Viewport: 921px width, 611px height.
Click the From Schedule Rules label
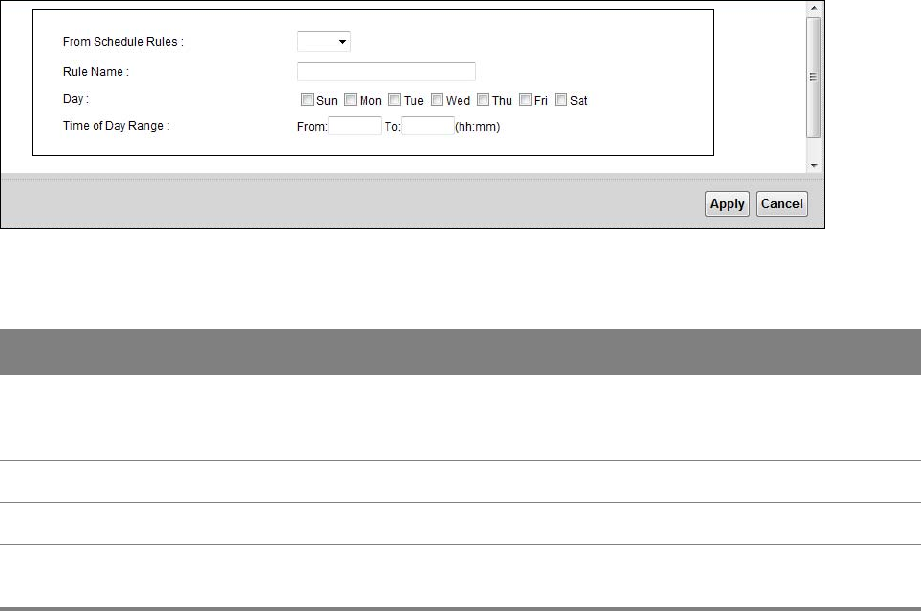[123, 42]
